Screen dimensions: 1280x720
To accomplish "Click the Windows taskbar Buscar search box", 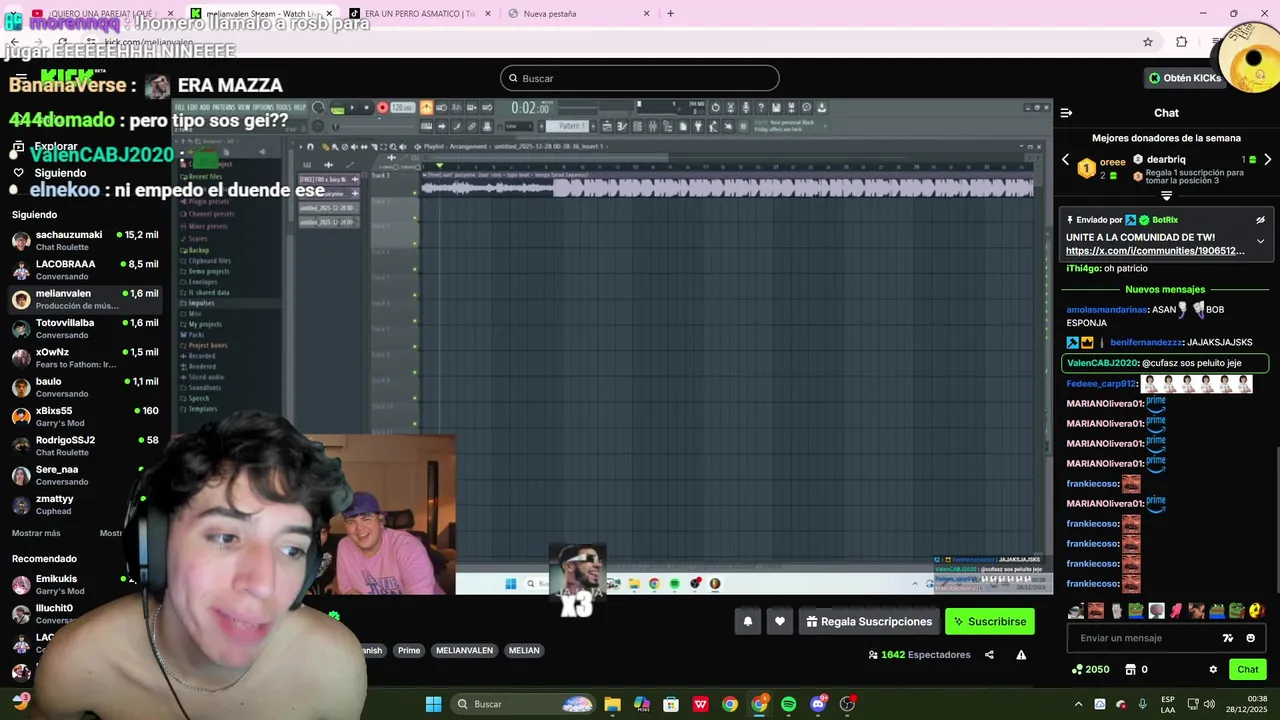I will tap(524, 704).
